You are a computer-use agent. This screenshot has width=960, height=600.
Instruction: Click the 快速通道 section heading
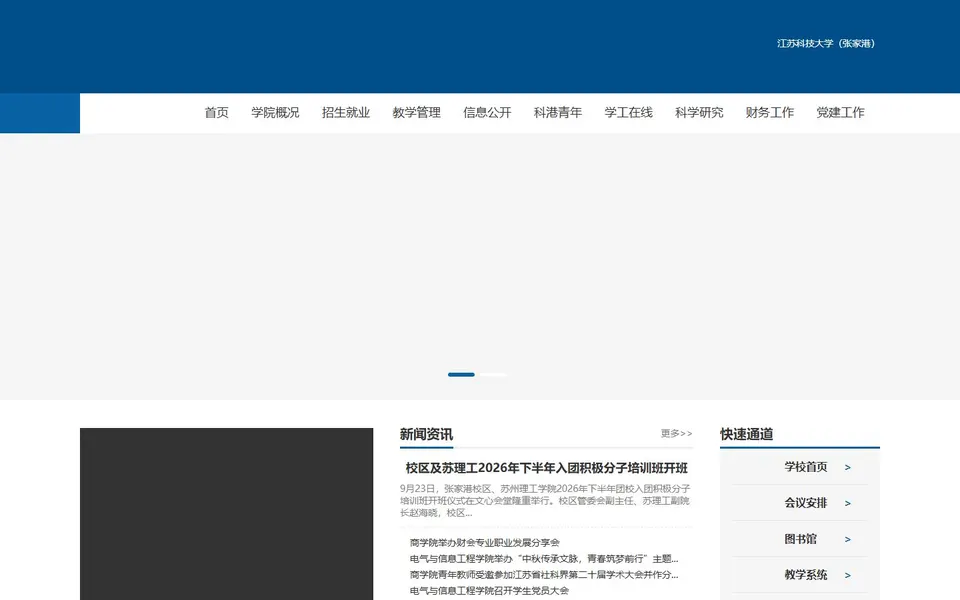coord(746,435)
